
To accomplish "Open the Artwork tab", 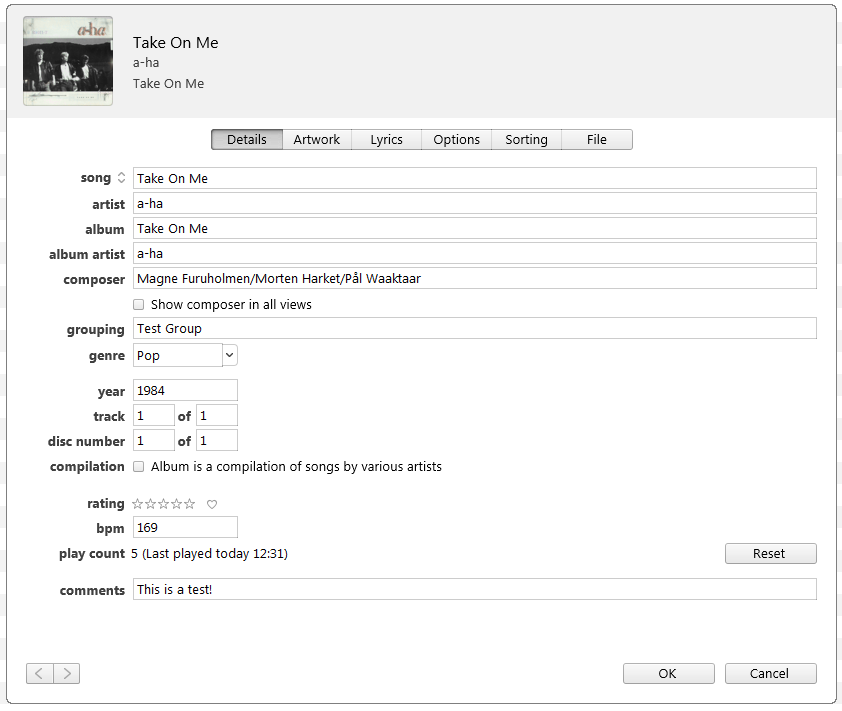I will [317, 140].
